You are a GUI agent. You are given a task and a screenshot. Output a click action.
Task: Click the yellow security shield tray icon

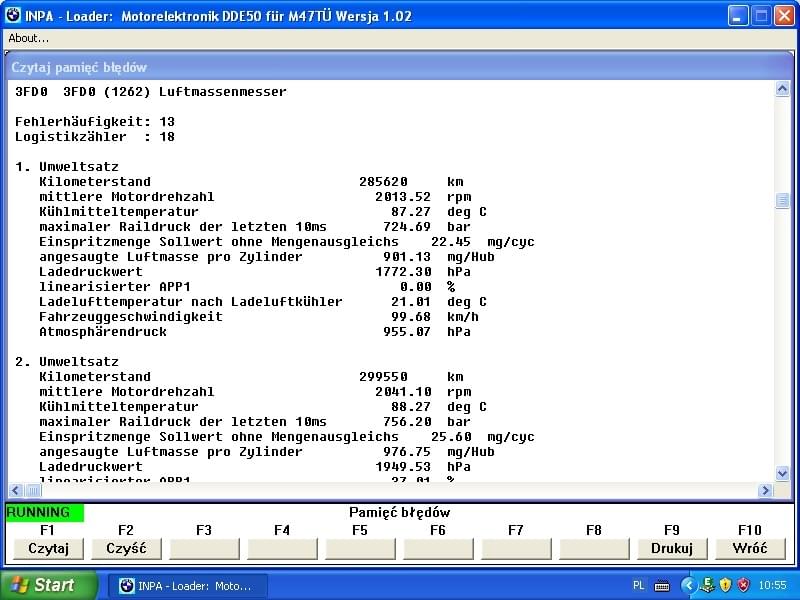pos(725,585)
